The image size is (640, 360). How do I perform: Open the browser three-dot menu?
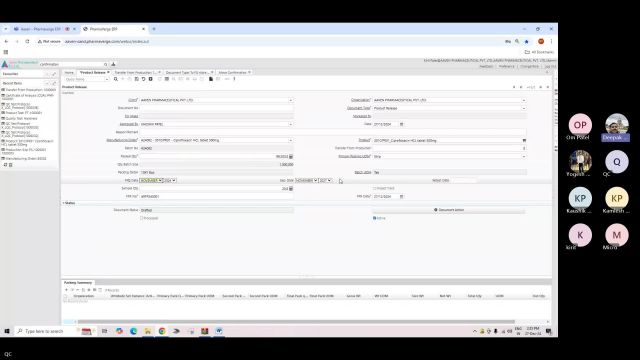click(551, 41)
